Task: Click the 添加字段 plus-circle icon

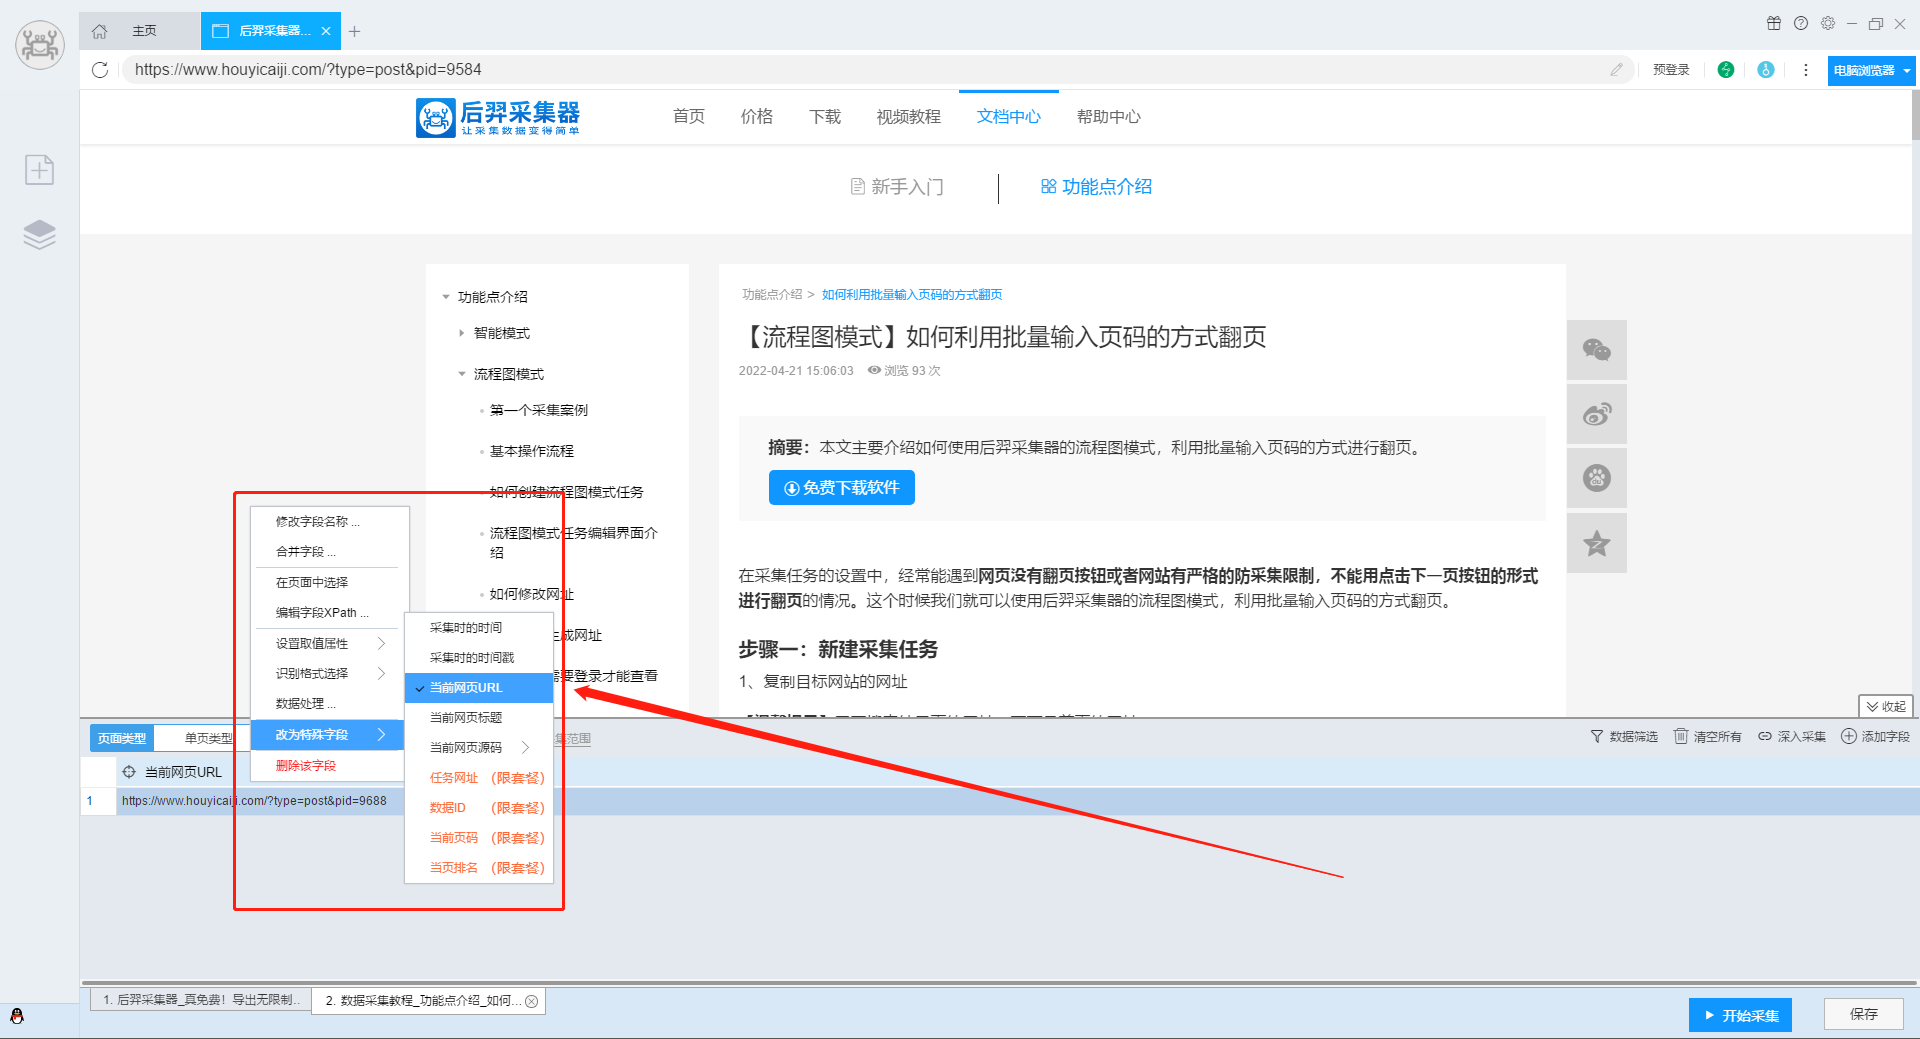Action: [1849, 736]
